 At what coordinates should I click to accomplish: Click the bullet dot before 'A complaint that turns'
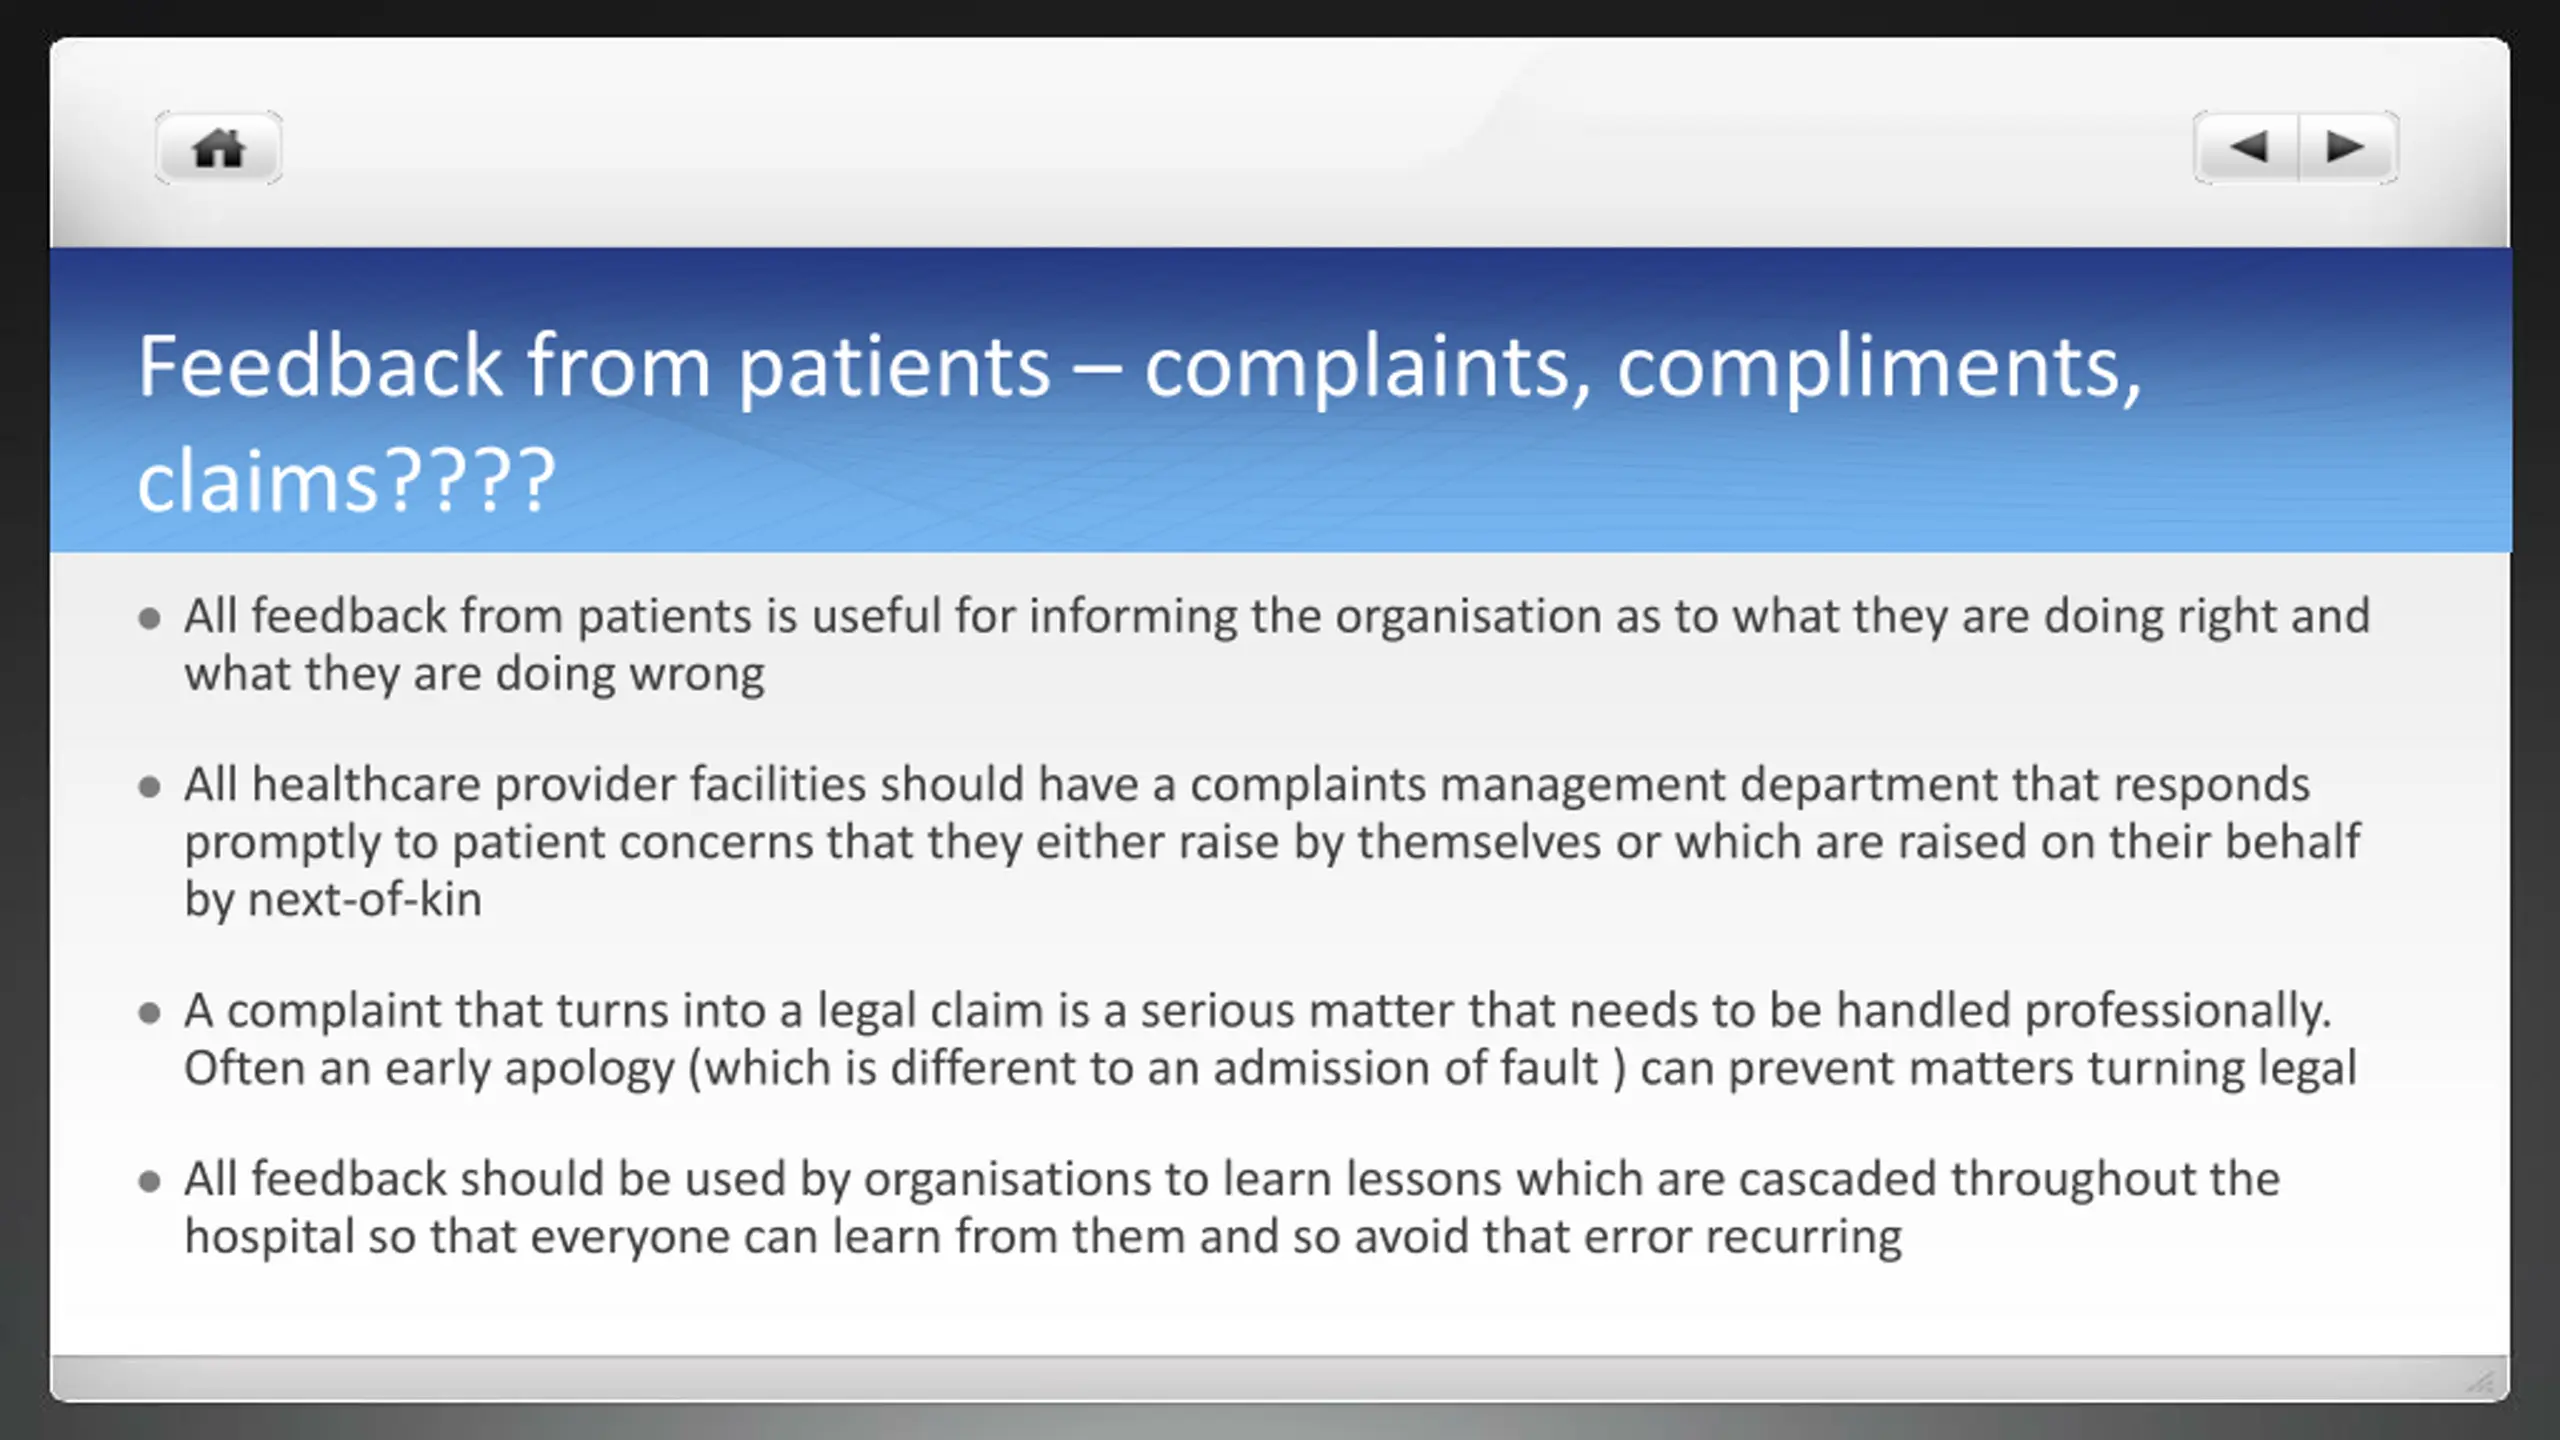(x=149, y=1014)
